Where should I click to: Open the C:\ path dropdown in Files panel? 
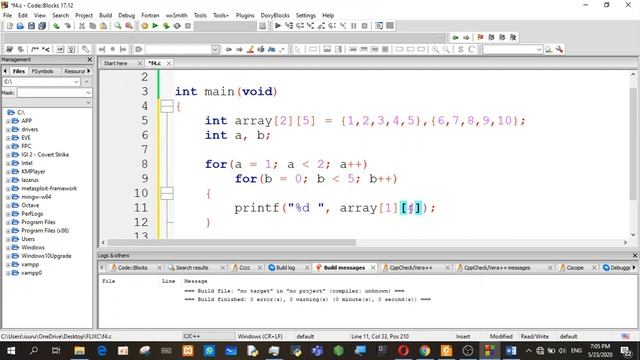pyautogui.click(x=76, y=82)
